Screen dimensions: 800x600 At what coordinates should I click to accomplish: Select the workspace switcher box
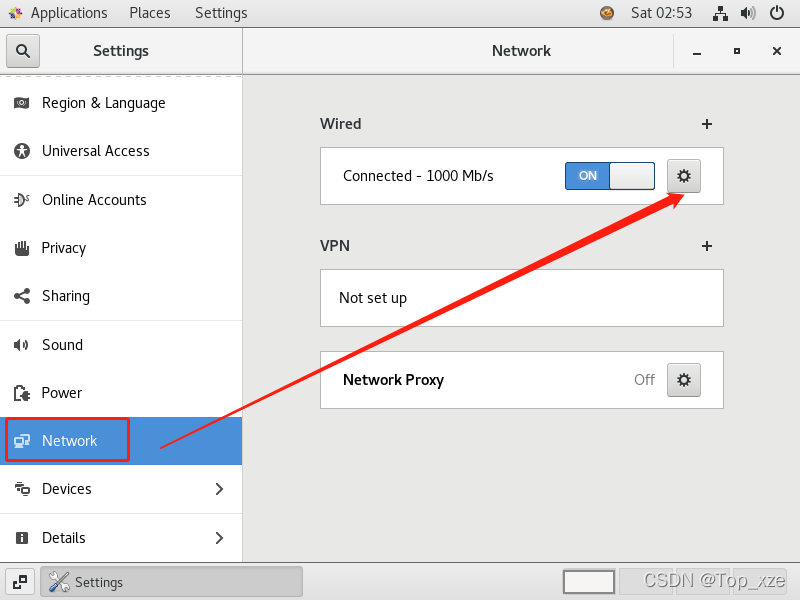tap(589, 582)
